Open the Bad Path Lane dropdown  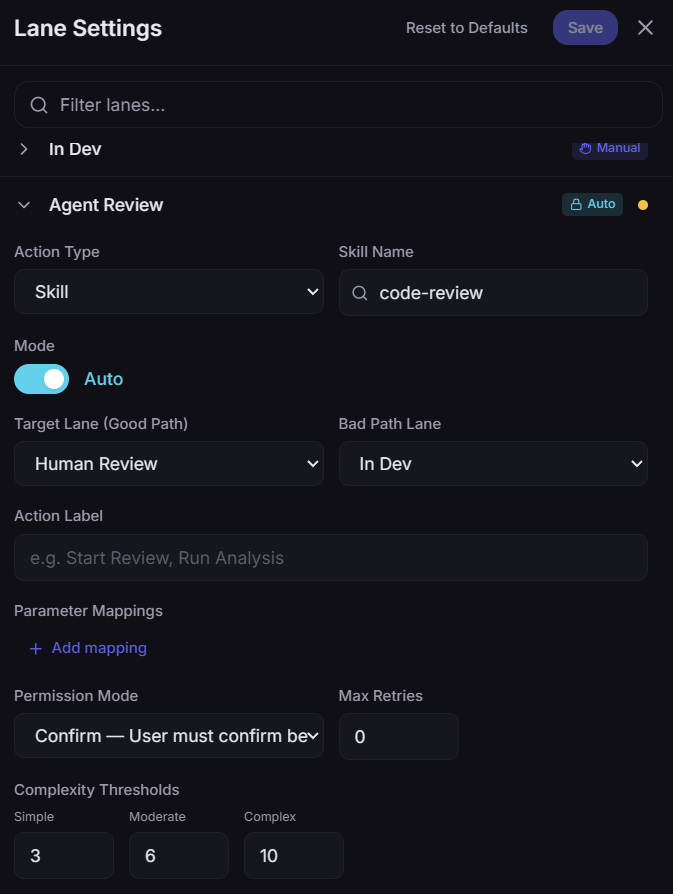(493, 464)
